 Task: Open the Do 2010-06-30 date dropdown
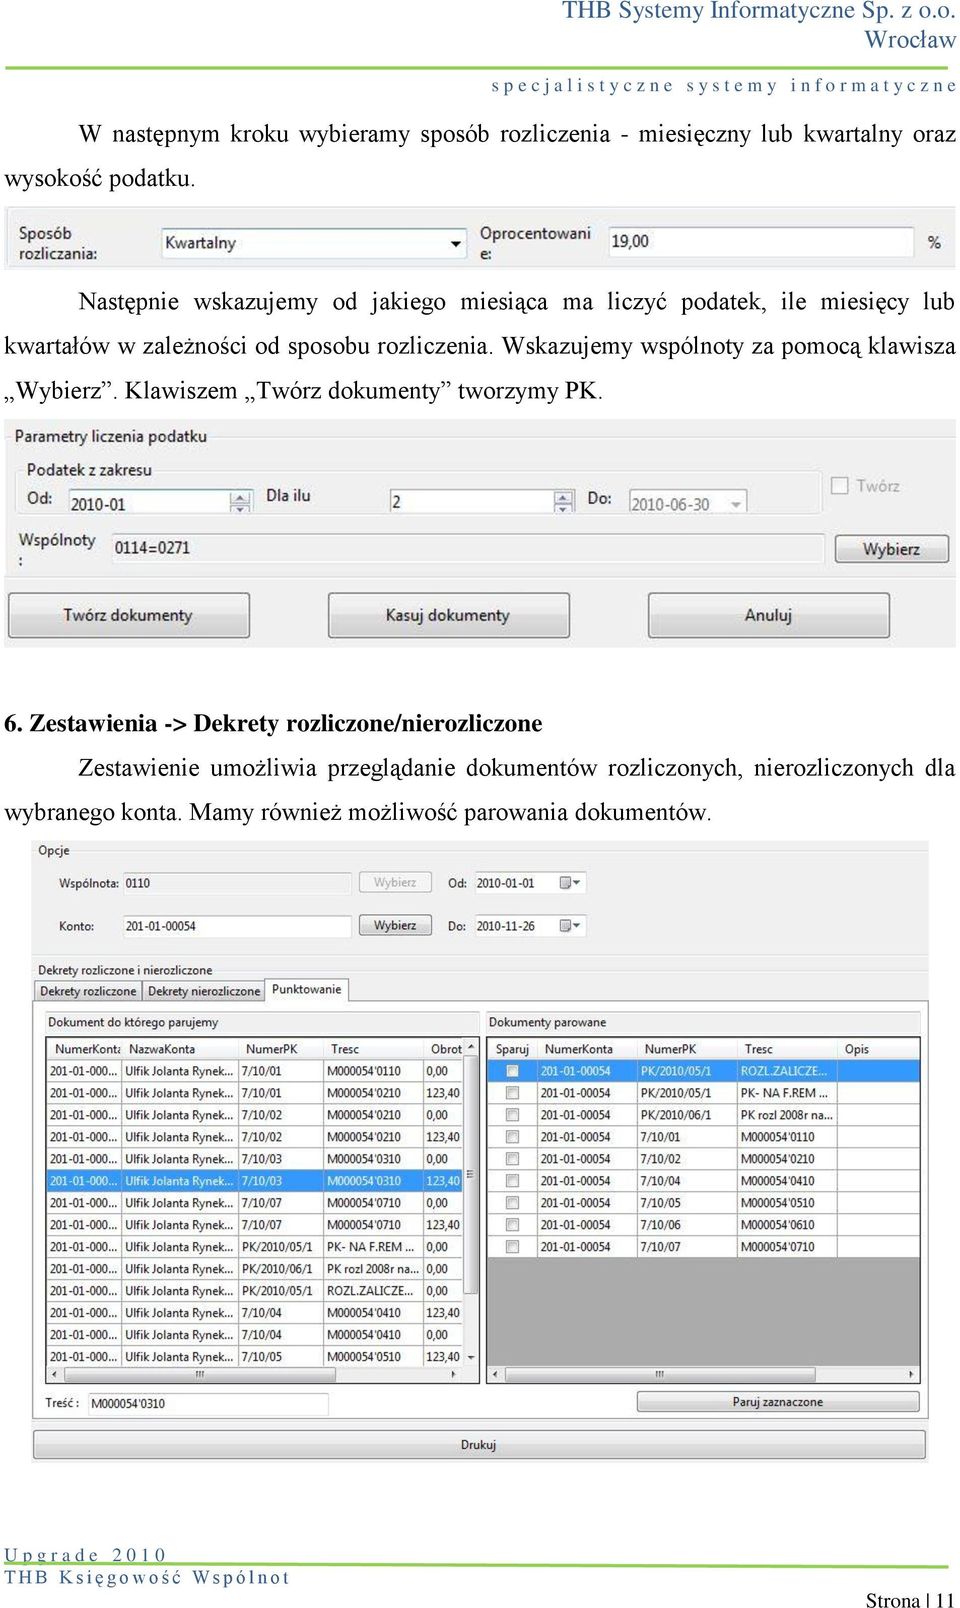[736, 505]
